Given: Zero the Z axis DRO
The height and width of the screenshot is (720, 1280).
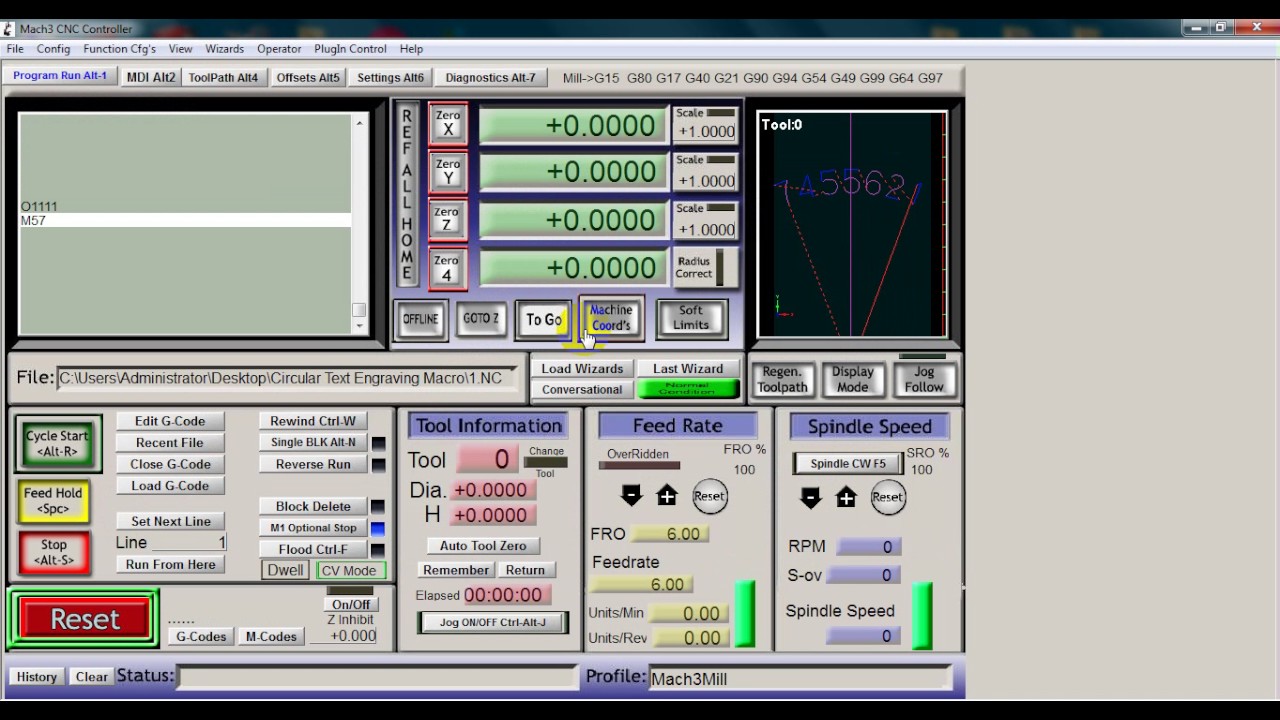Looking at the screenshot, I should click(447, 219).
